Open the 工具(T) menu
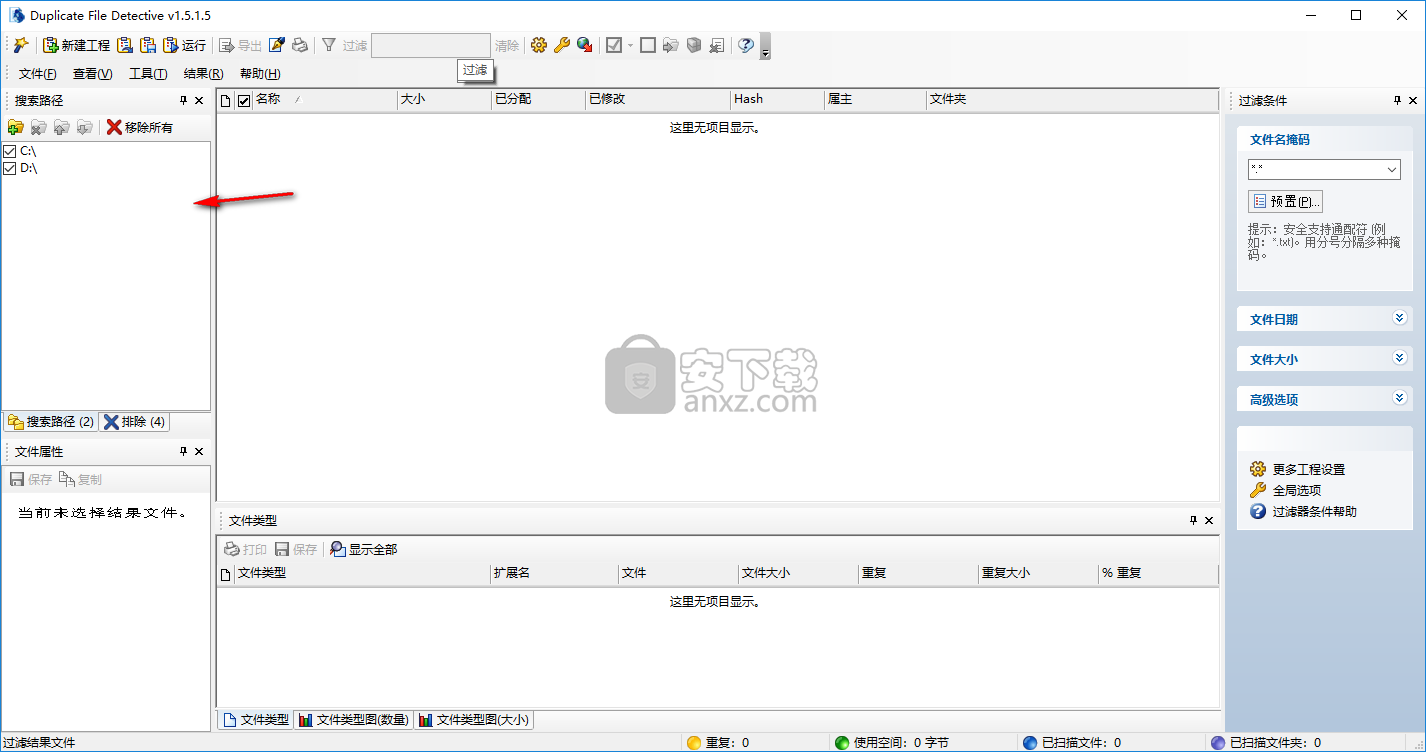 [148, 74]
